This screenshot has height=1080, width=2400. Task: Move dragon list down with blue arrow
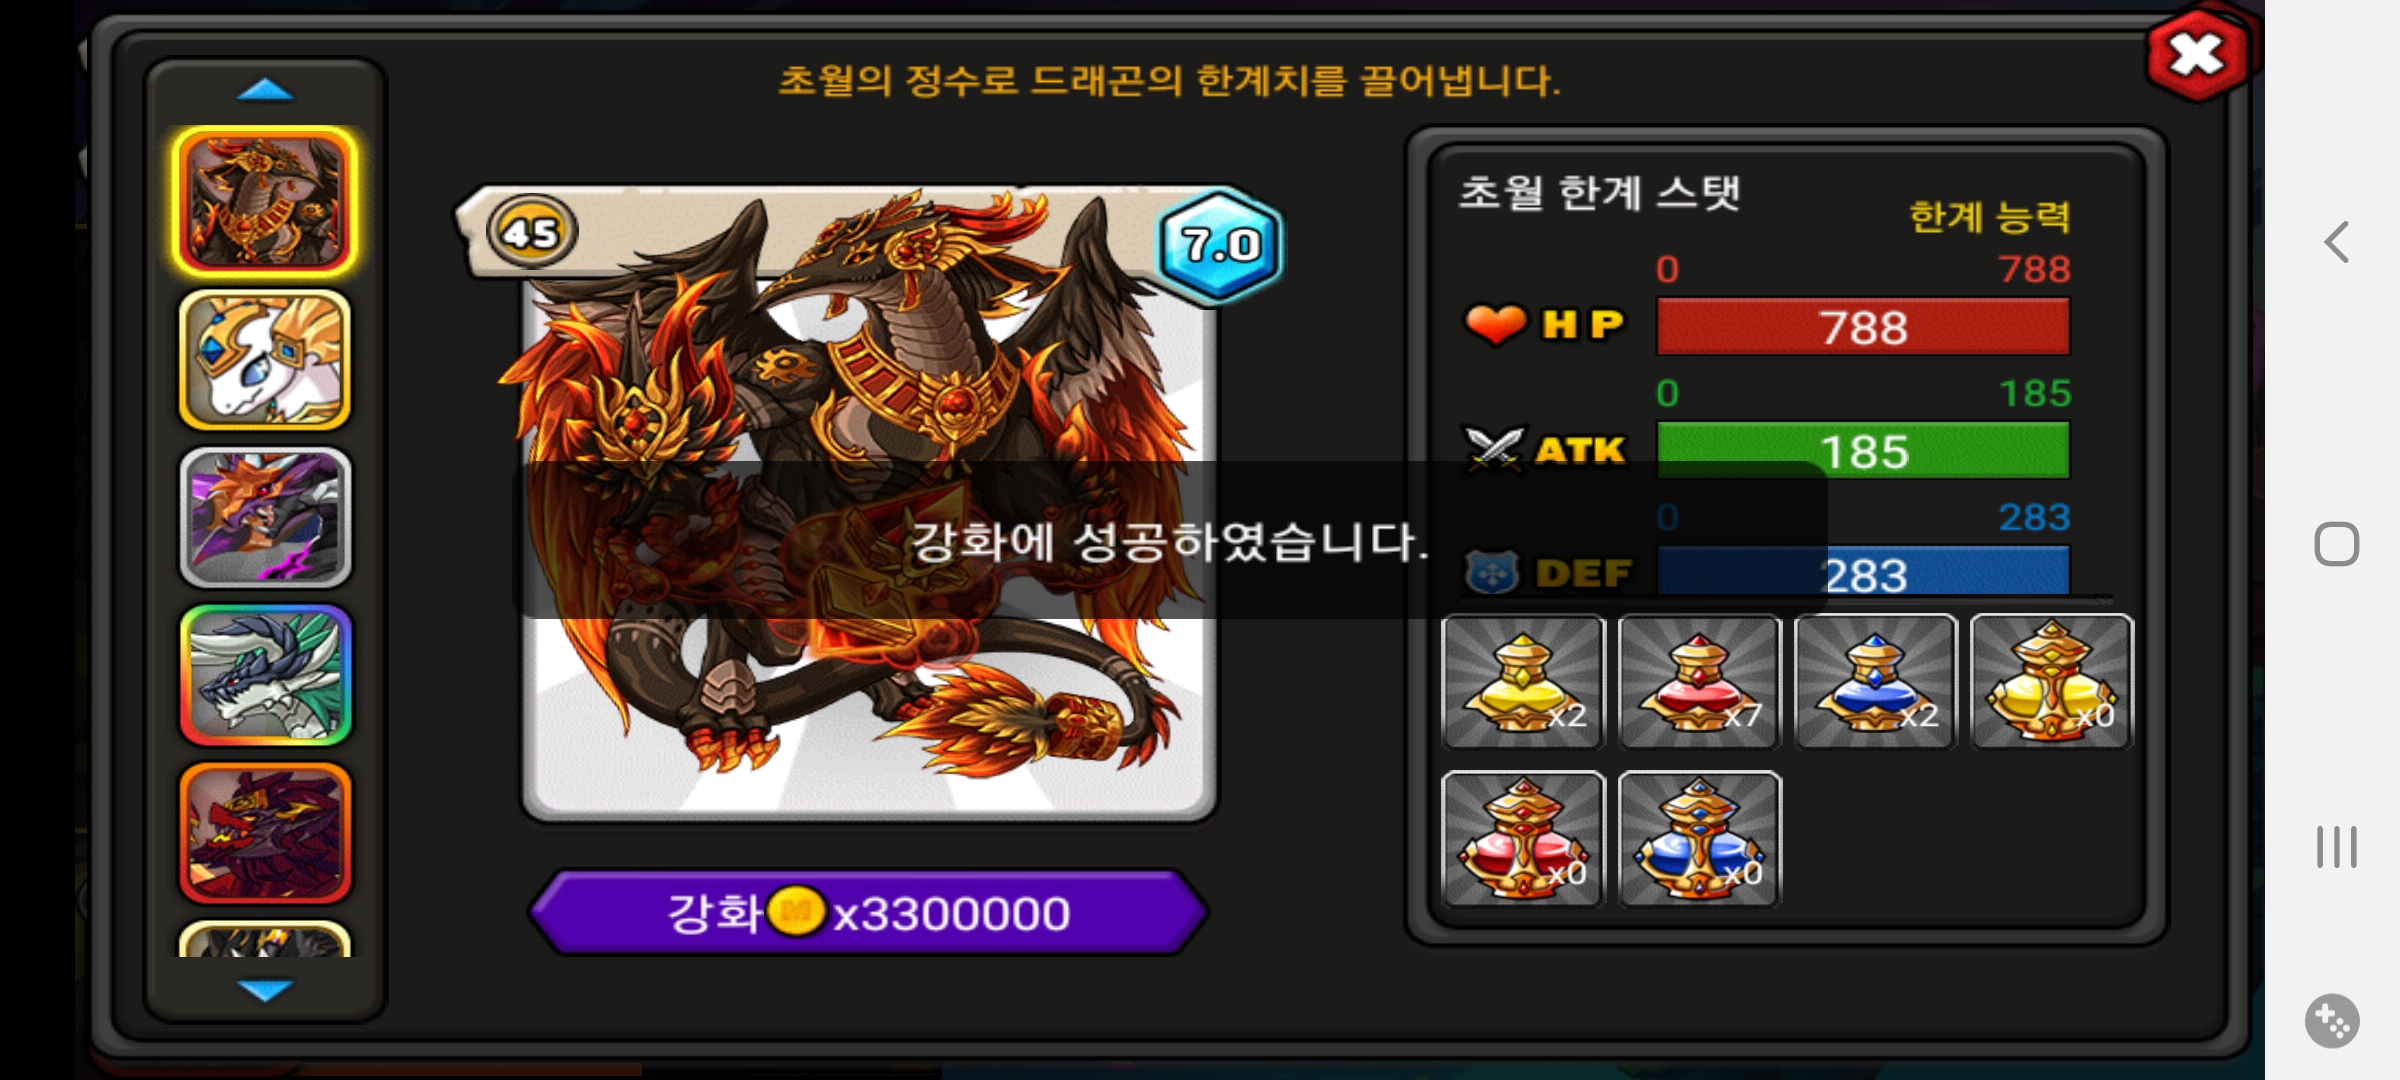[x=265, y=990]
